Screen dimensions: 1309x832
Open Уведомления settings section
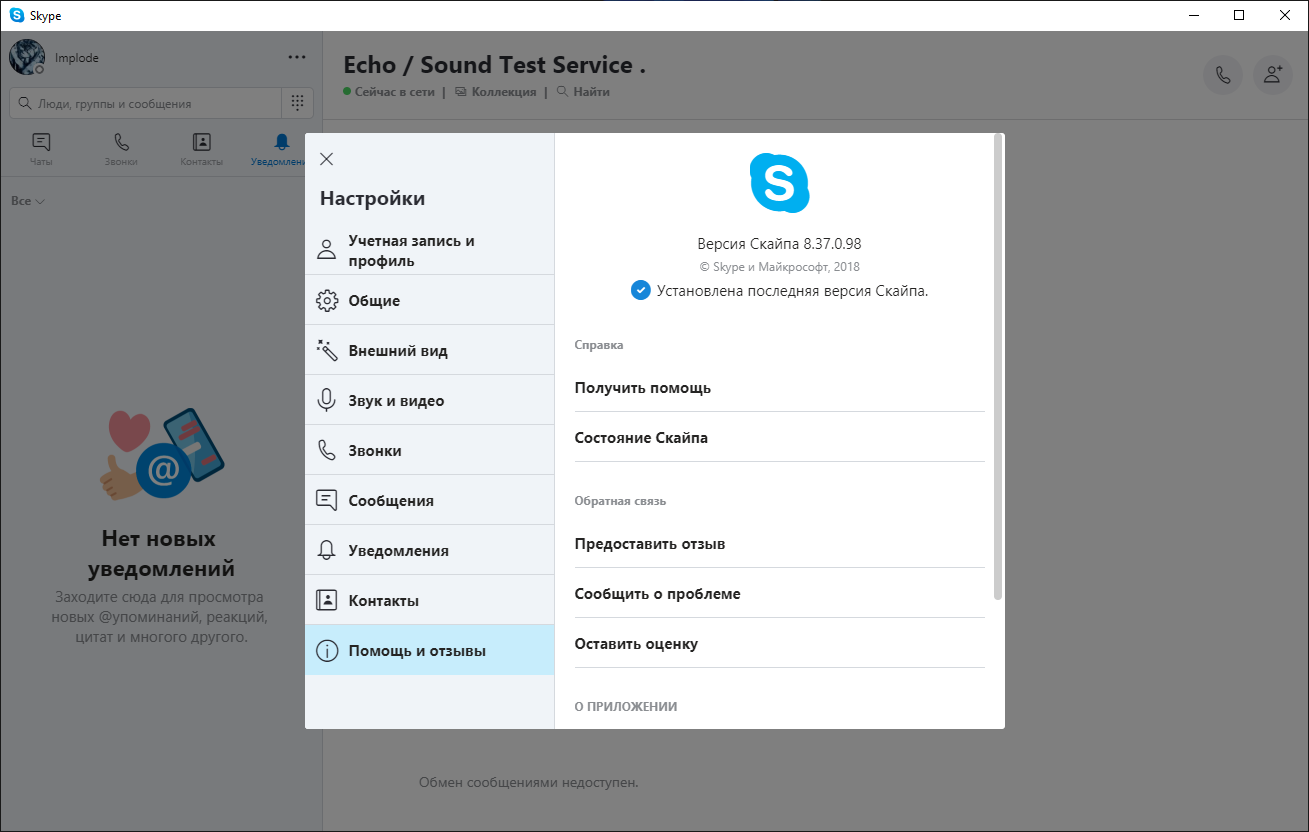[x=429, y=550]
